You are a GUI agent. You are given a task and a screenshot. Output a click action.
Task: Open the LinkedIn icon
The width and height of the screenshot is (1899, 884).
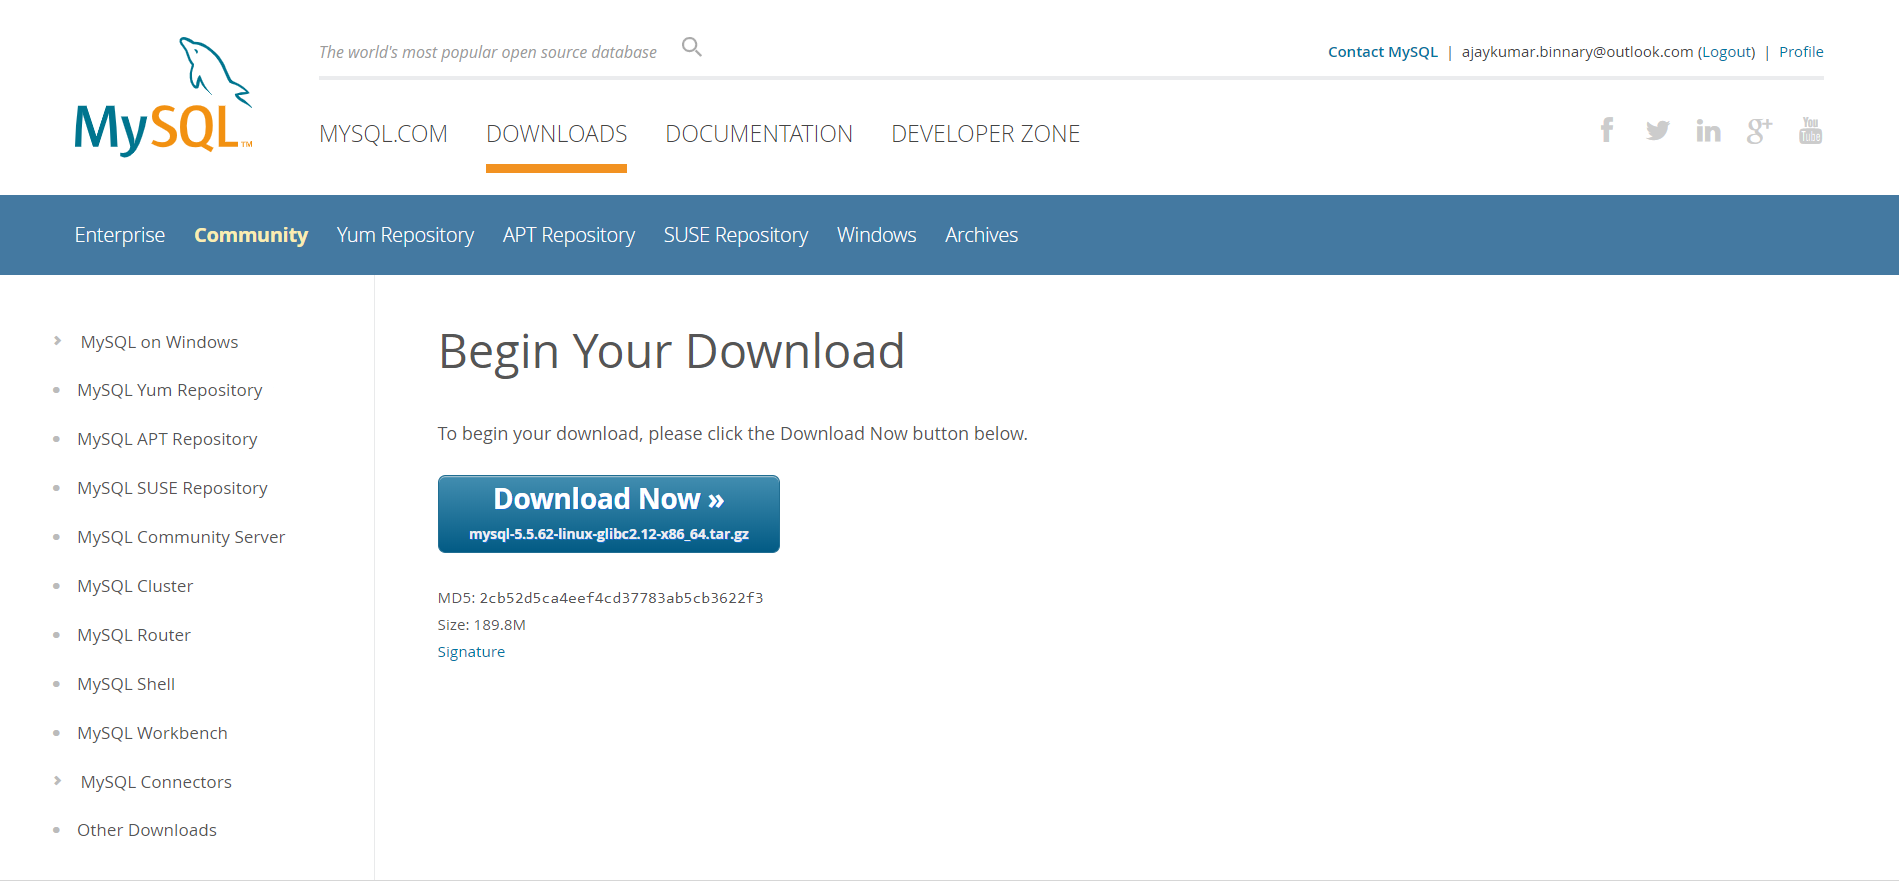(1709, 130)
